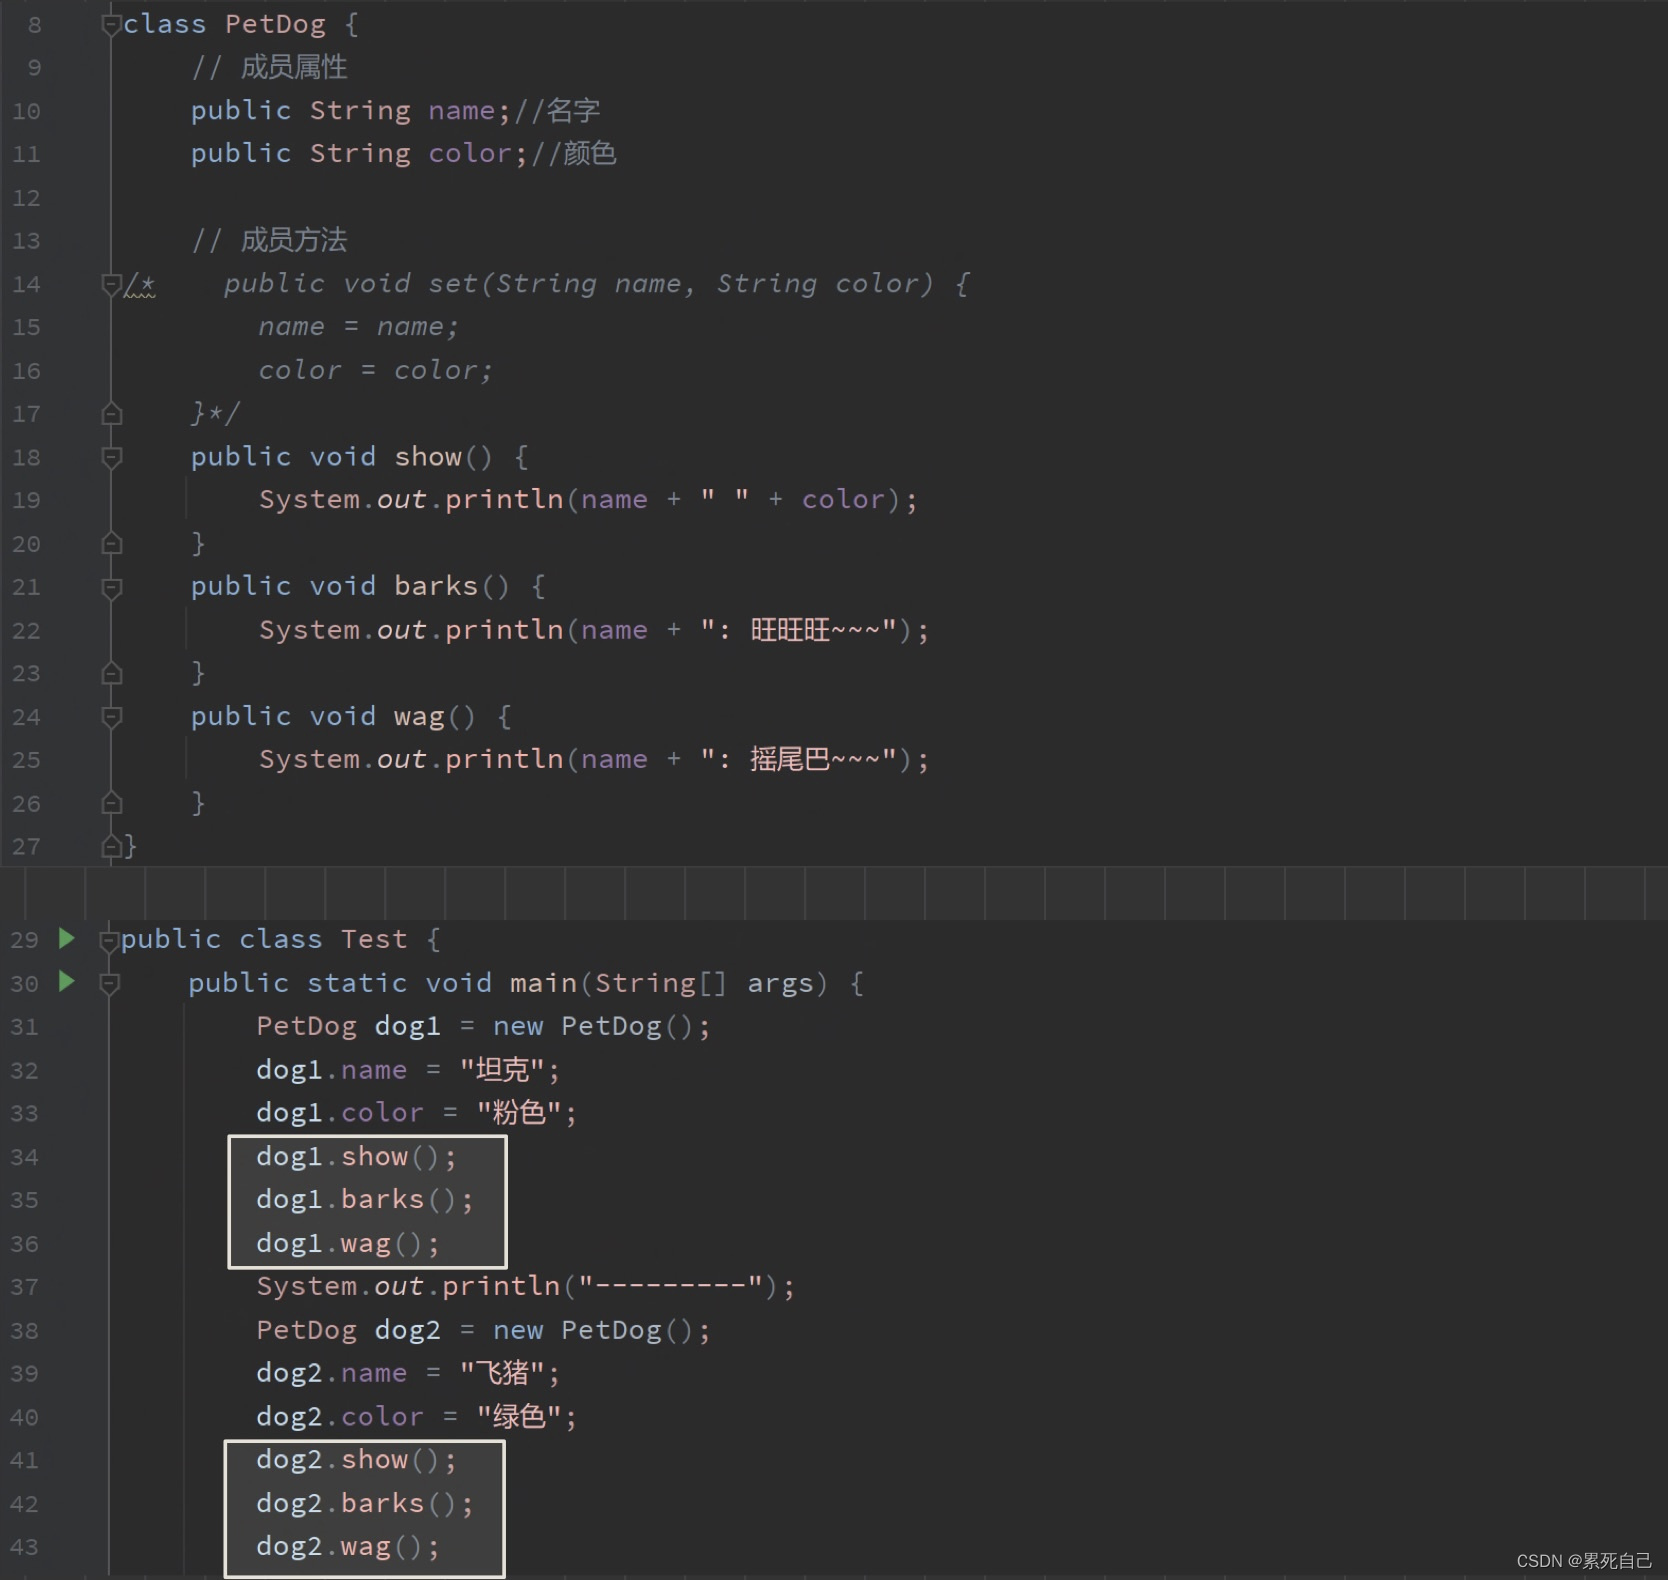
Task: Click the println with '旺旺旺~~~' string
Action: tap(594, 630)
